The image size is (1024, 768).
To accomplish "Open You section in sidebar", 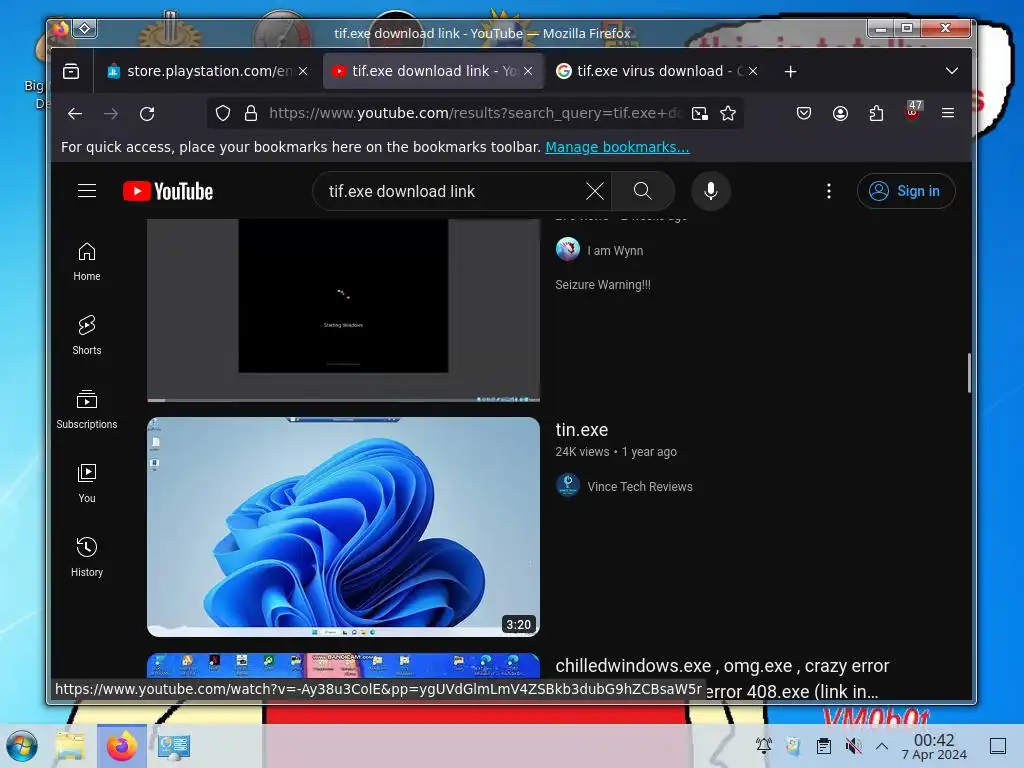I will pyautogui.click(x=87, y=483).
